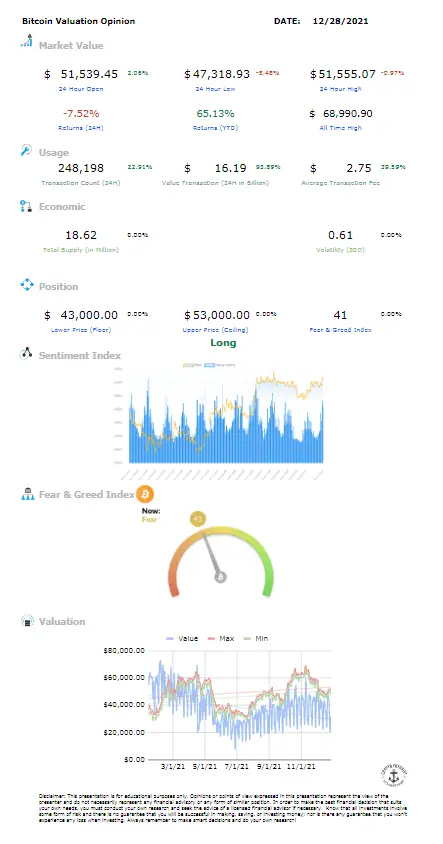Click the green Long position label

click(223, 343)
